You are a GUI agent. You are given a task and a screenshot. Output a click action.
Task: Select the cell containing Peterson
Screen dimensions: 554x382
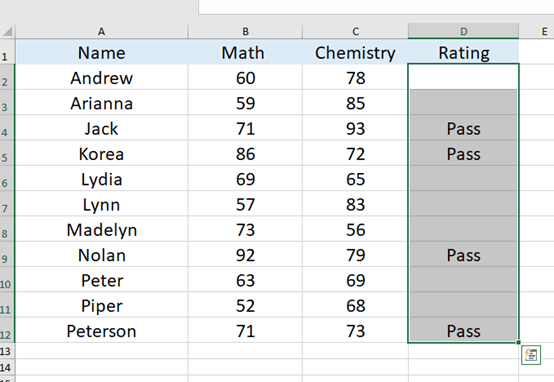coord(102,330)
